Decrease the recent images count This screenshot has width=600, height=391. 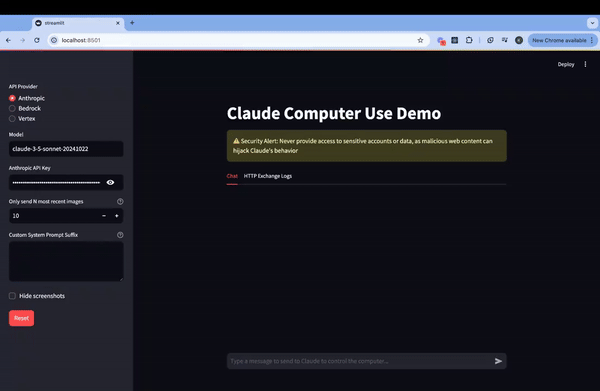point(104,216)
